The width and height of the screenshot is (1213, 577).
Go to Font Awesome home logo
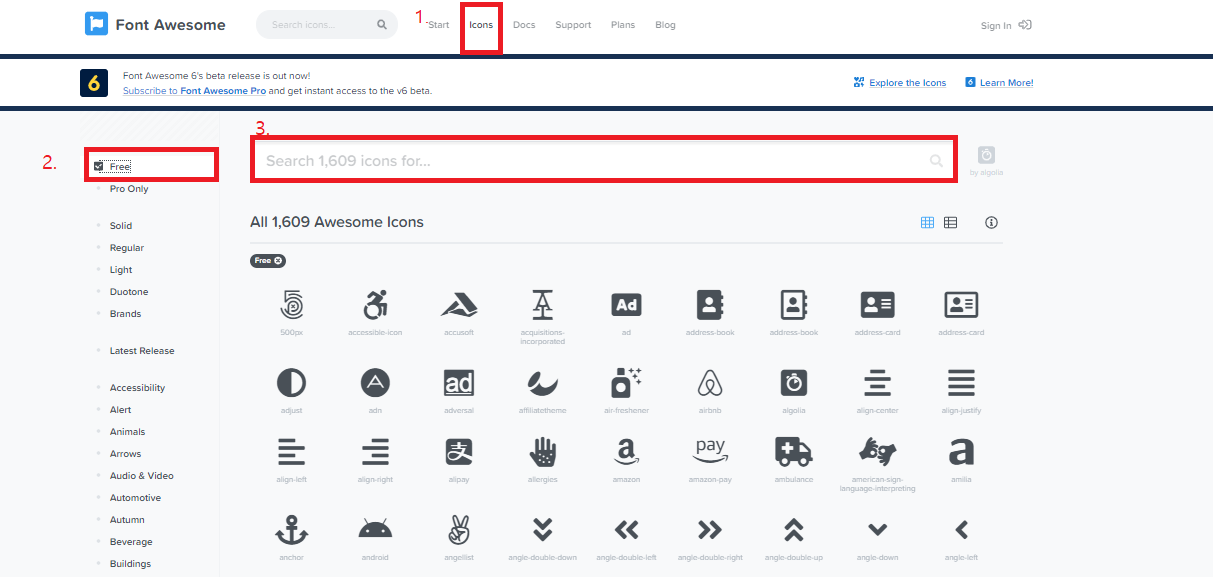155,25
